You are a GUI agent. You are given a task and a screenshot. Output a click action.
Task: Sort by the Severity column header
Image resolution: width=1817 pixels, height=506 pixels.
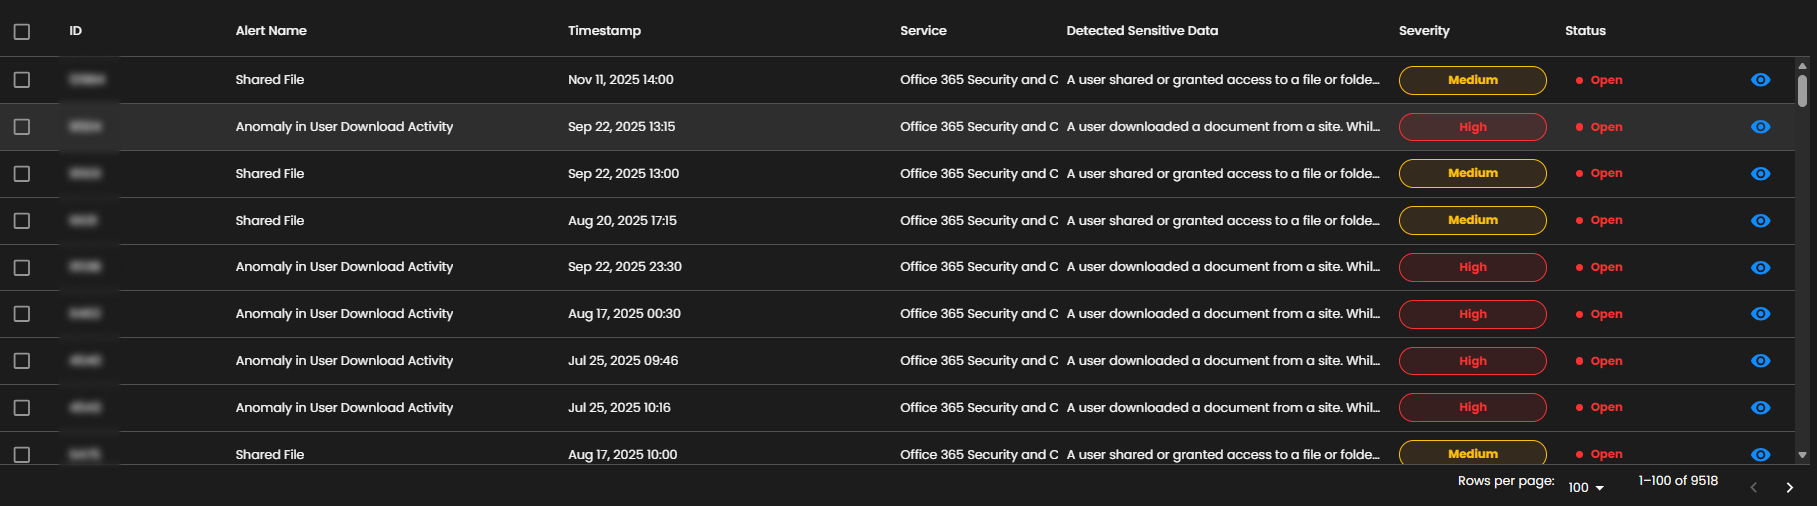1423,31
